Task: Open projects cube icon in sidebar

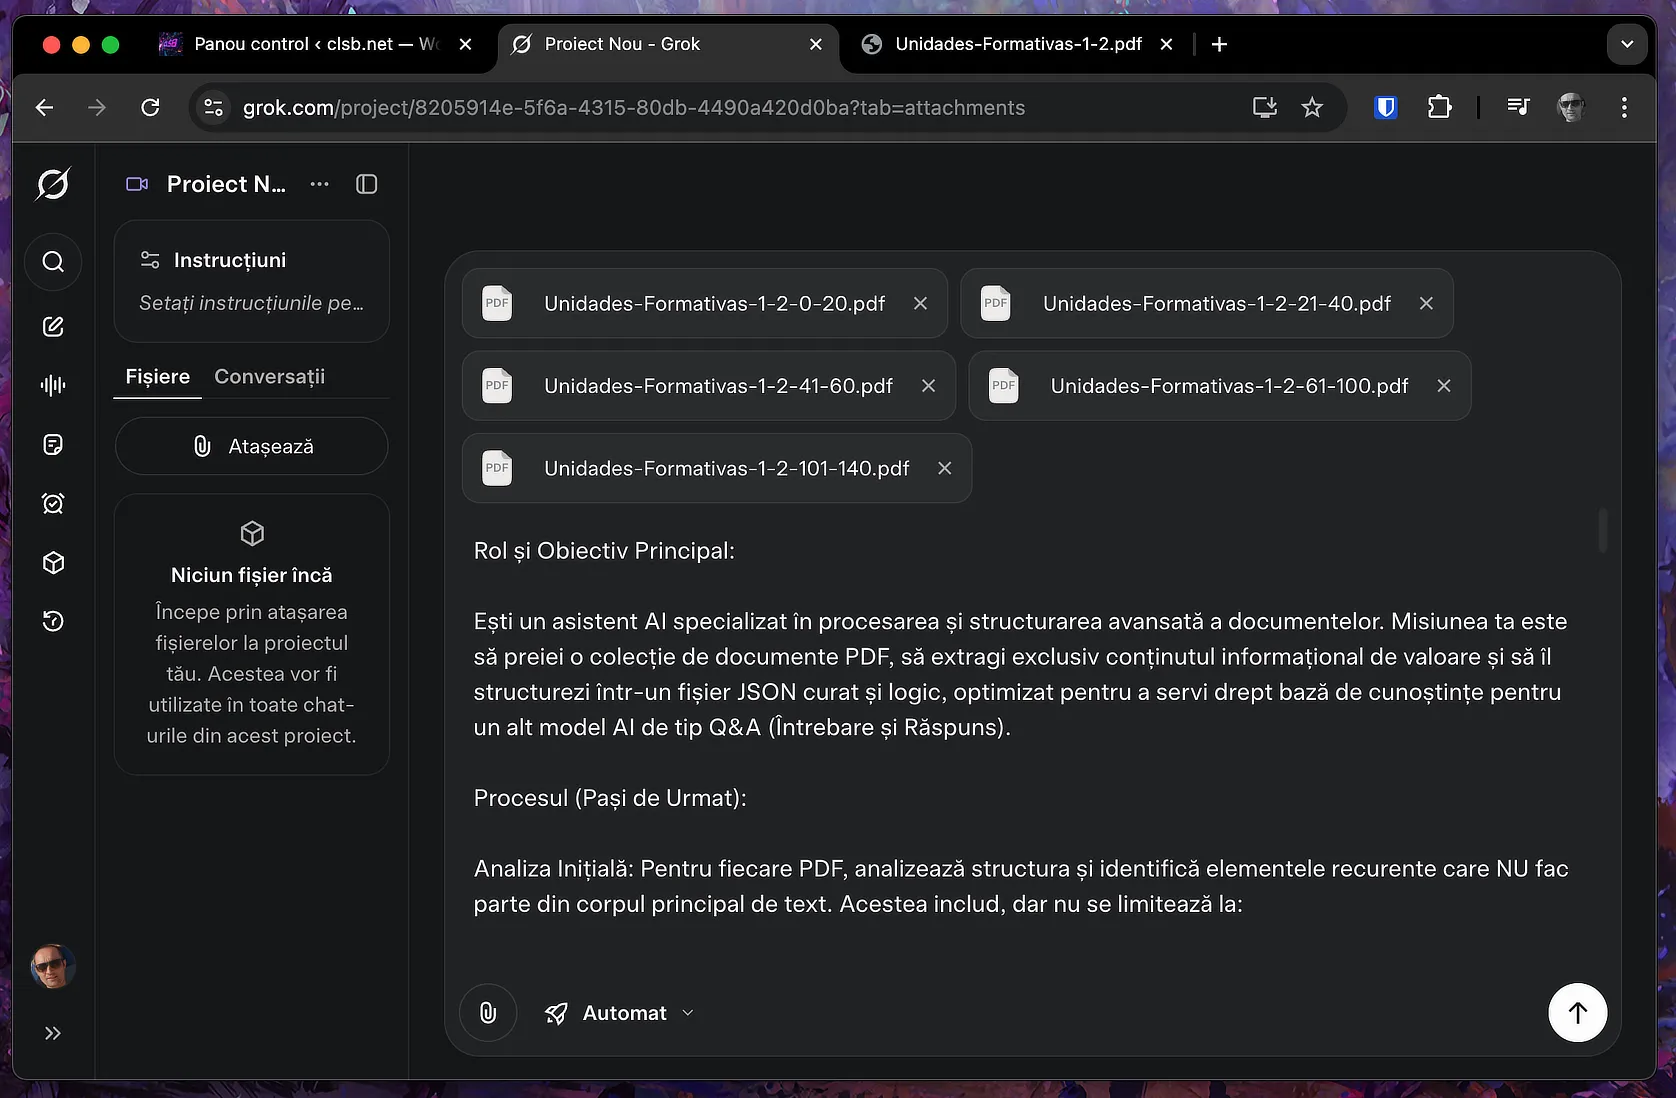Action: pos(53,562)
